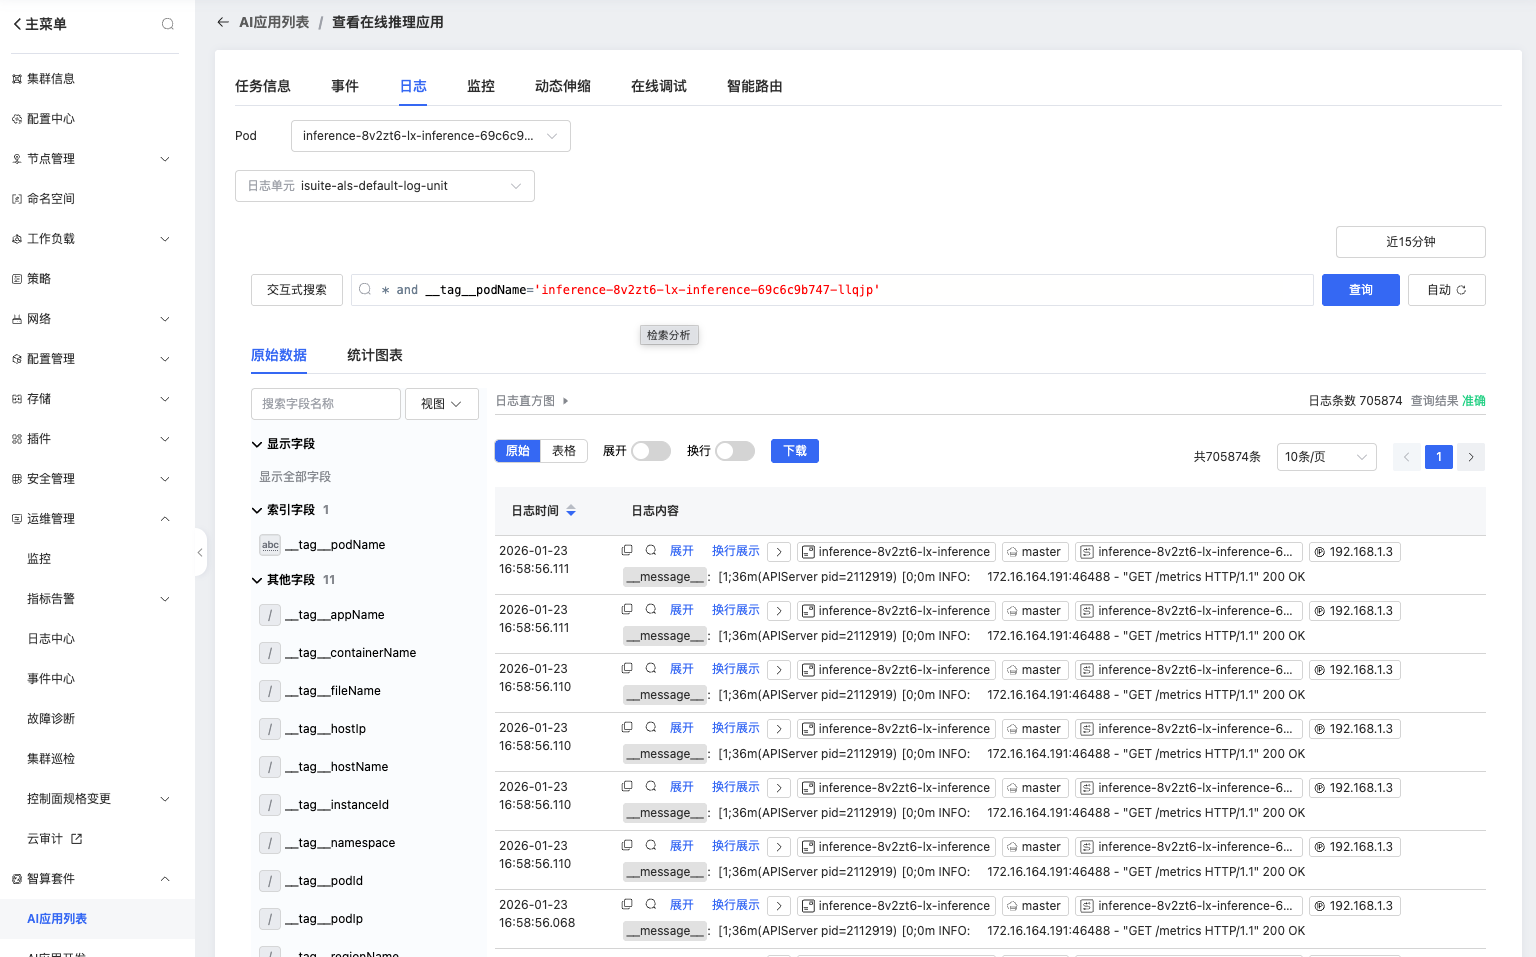Switch the log view to 表格 mode

564,451
